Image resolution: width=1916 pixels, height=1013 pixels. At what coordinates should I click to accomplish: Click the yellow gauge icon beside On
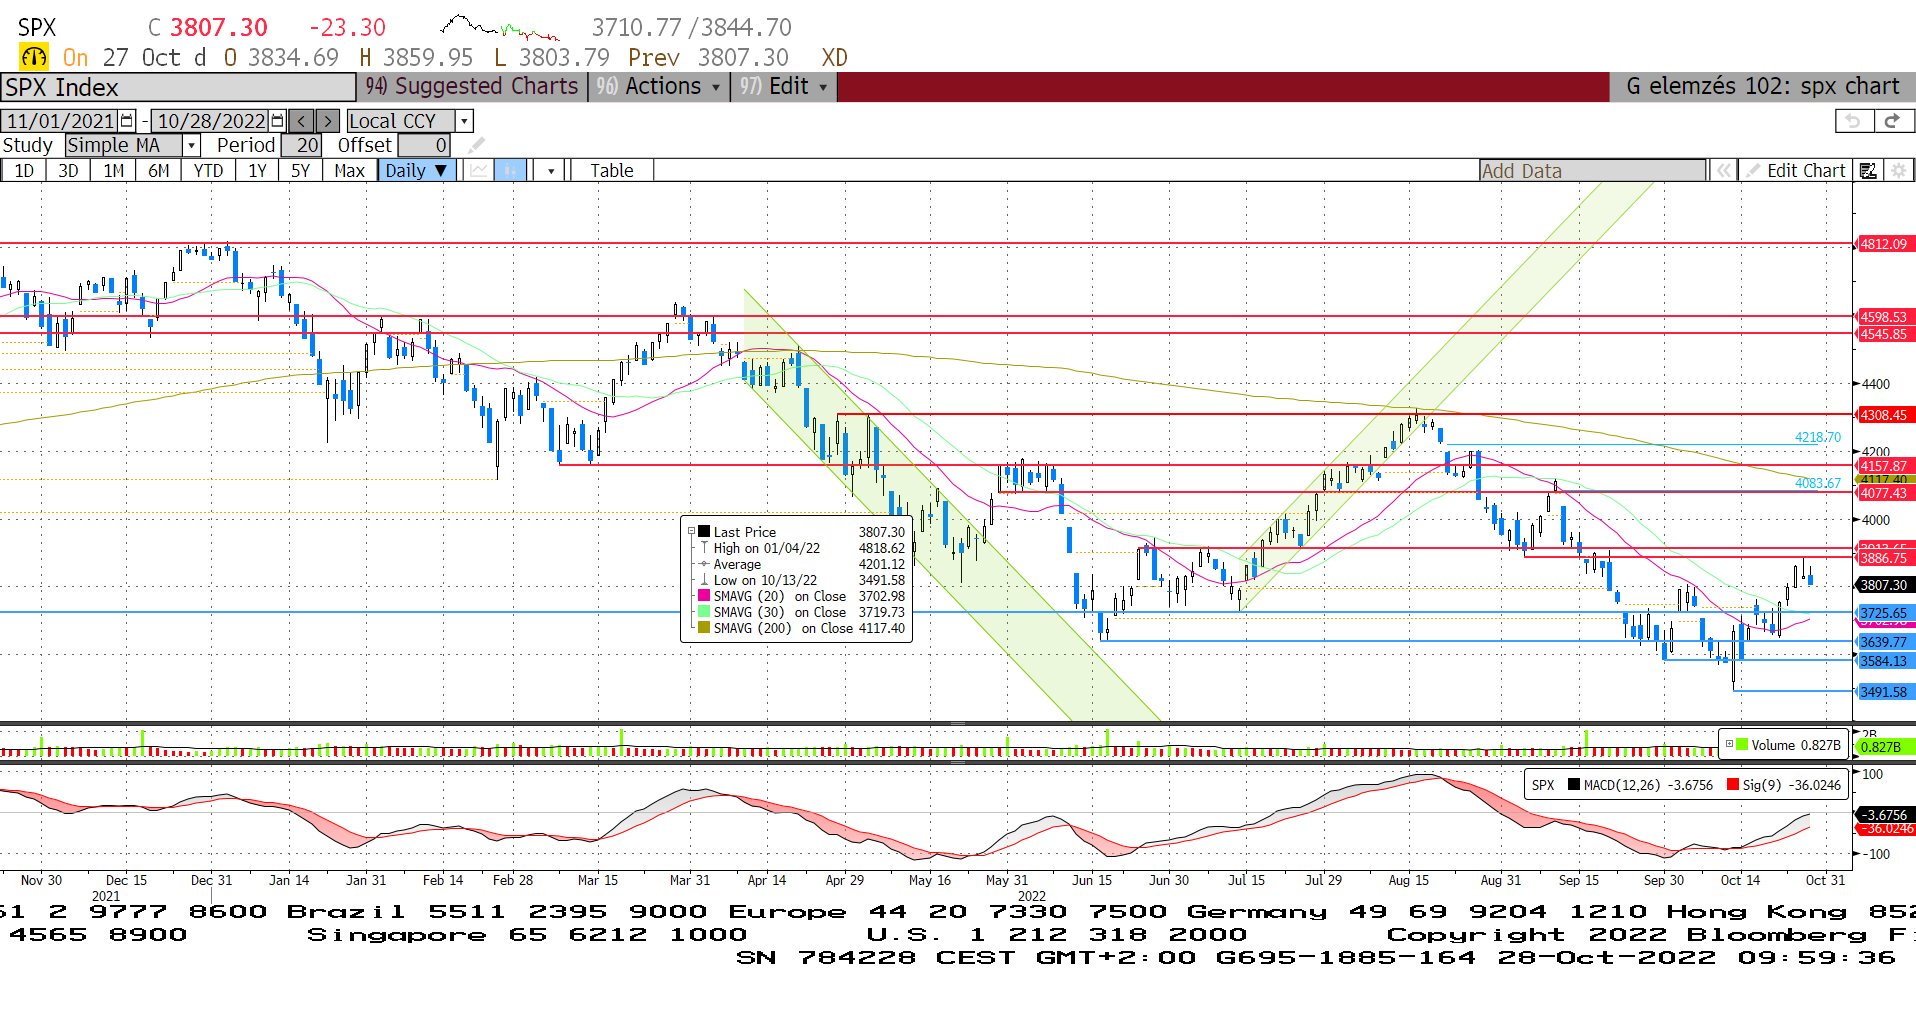click(x=34, y=57)
